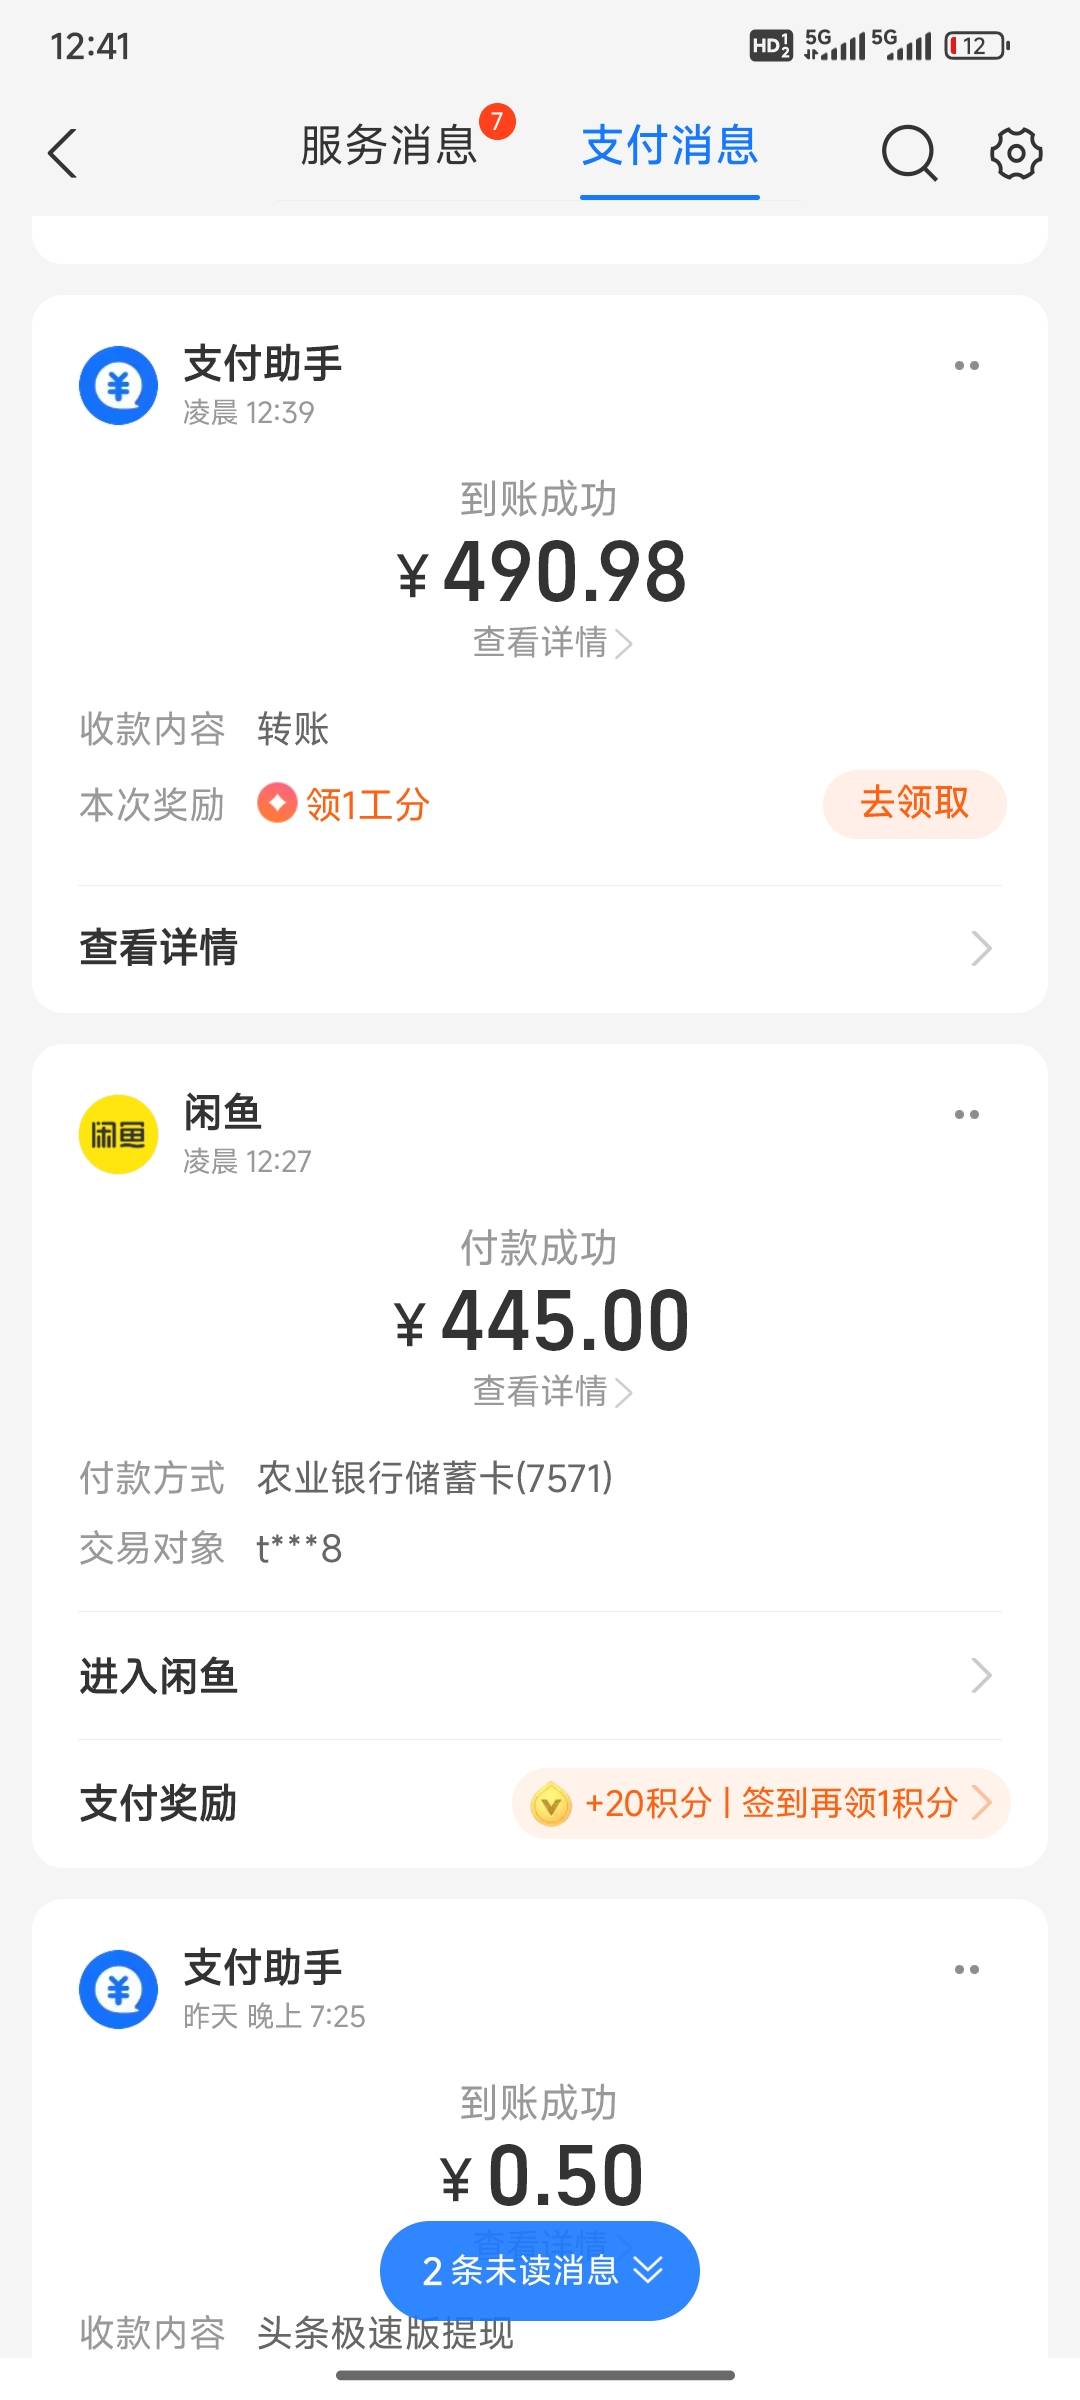Image resolution: width=1080 pixels, height=2400 pixels.
Task: Open more options on the 0.50 card
Action: [966, 1969]
